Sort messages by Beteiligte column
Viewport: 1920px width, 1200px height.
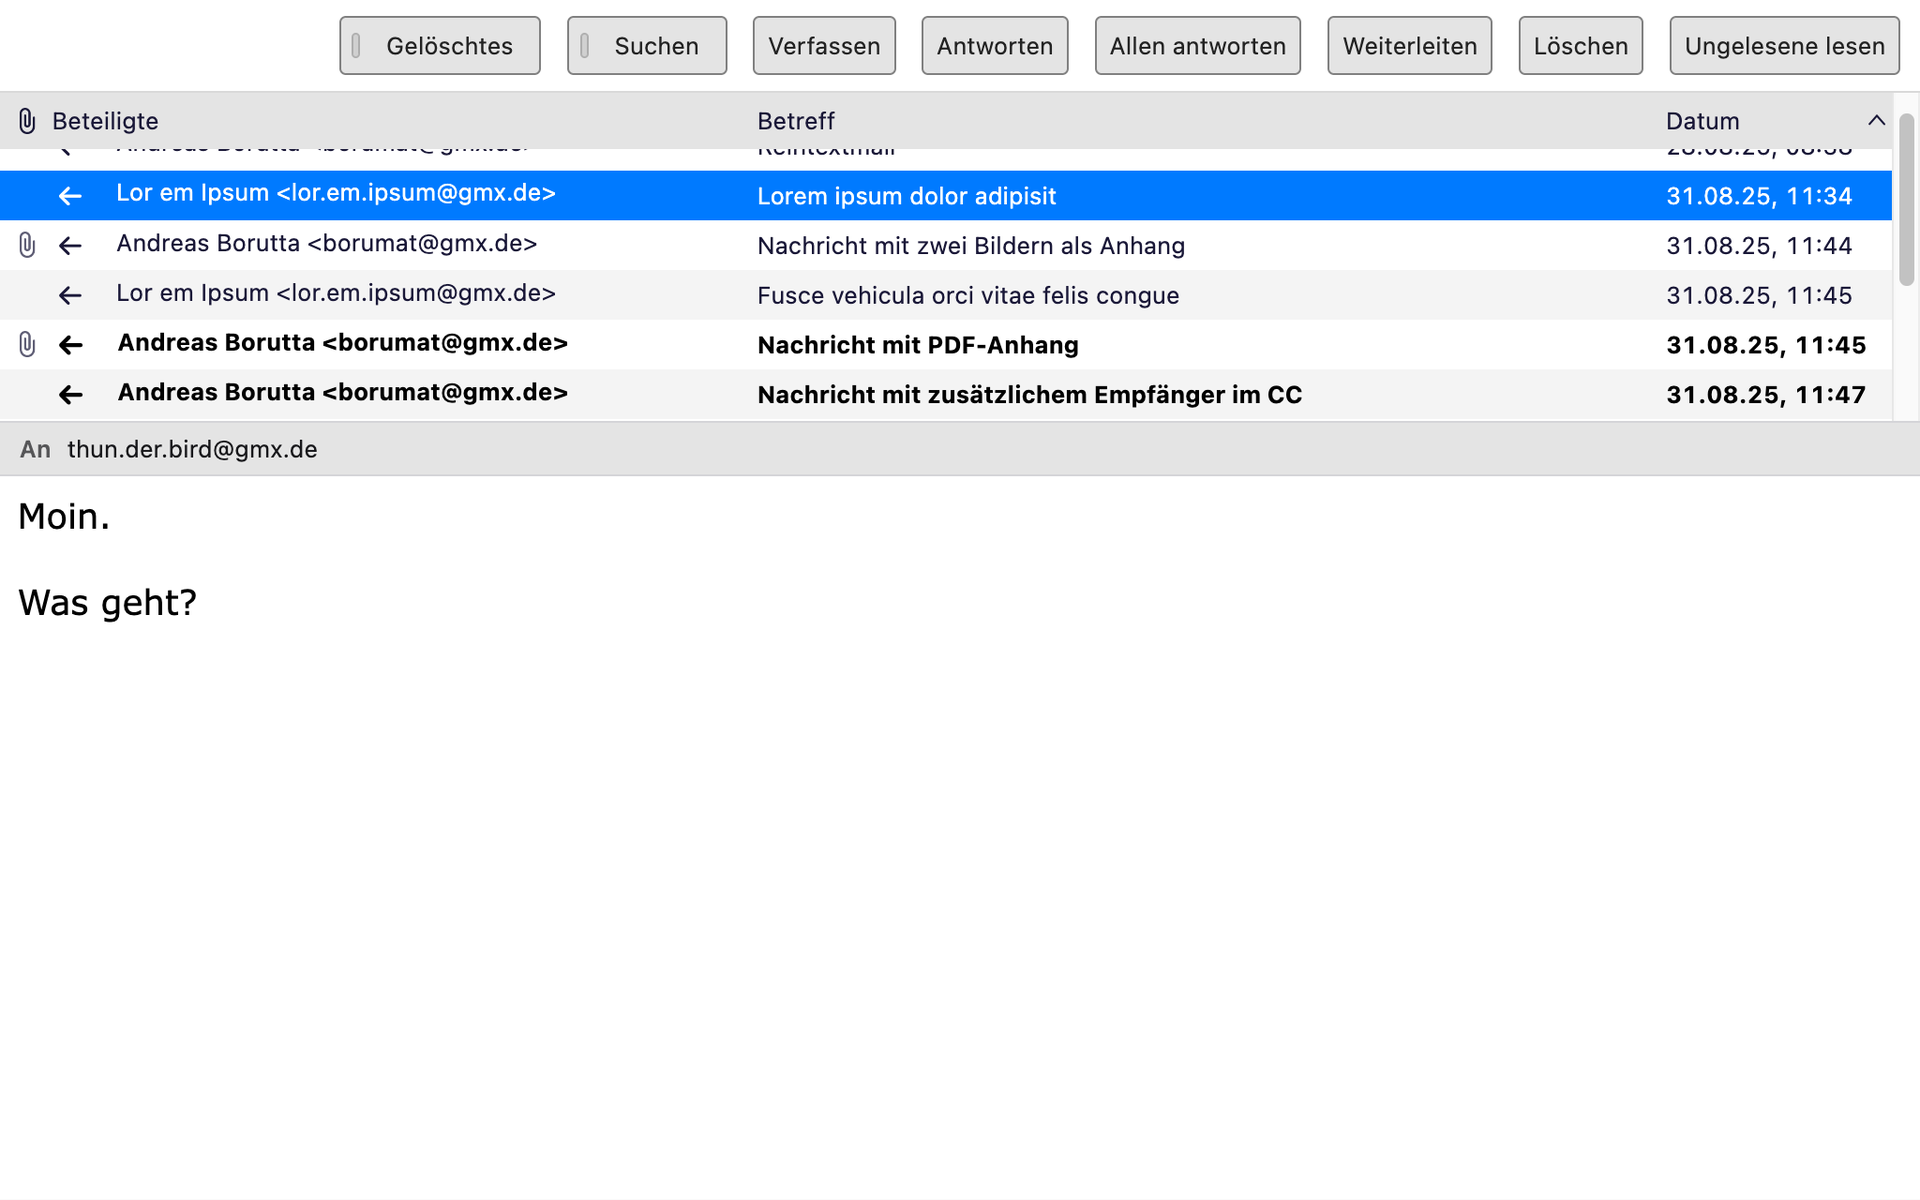click(x=105, y=121)
